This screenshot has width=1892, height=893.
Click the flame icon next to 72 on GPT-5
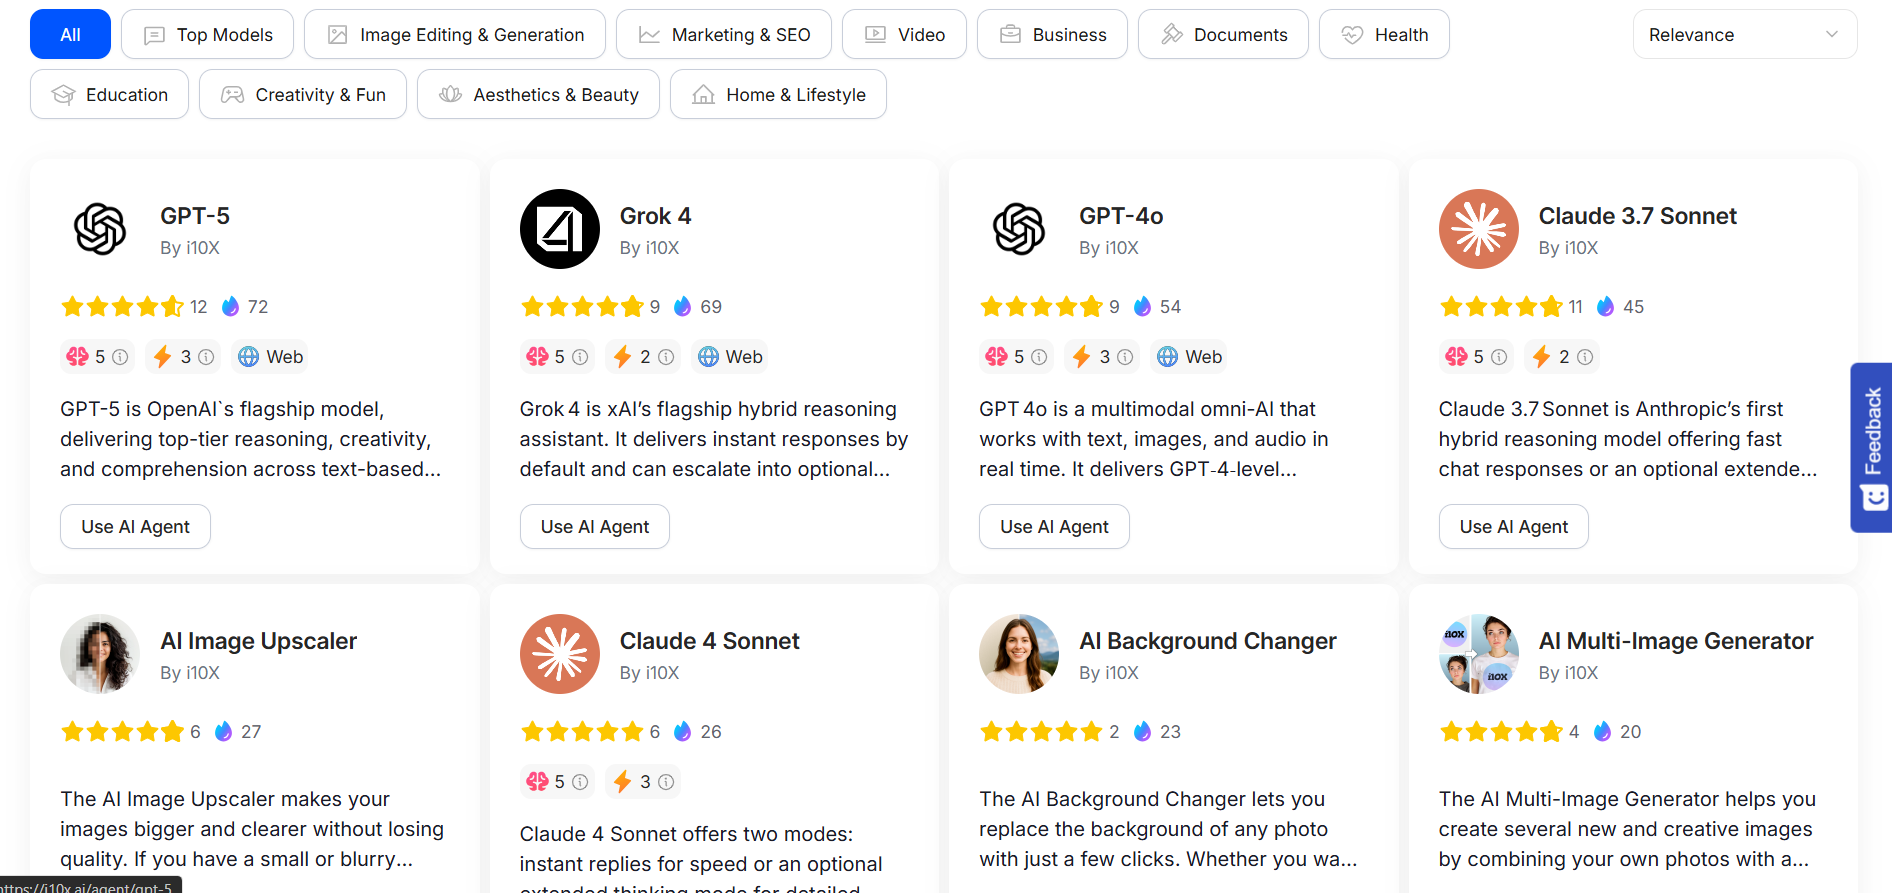tap(231, 307)
